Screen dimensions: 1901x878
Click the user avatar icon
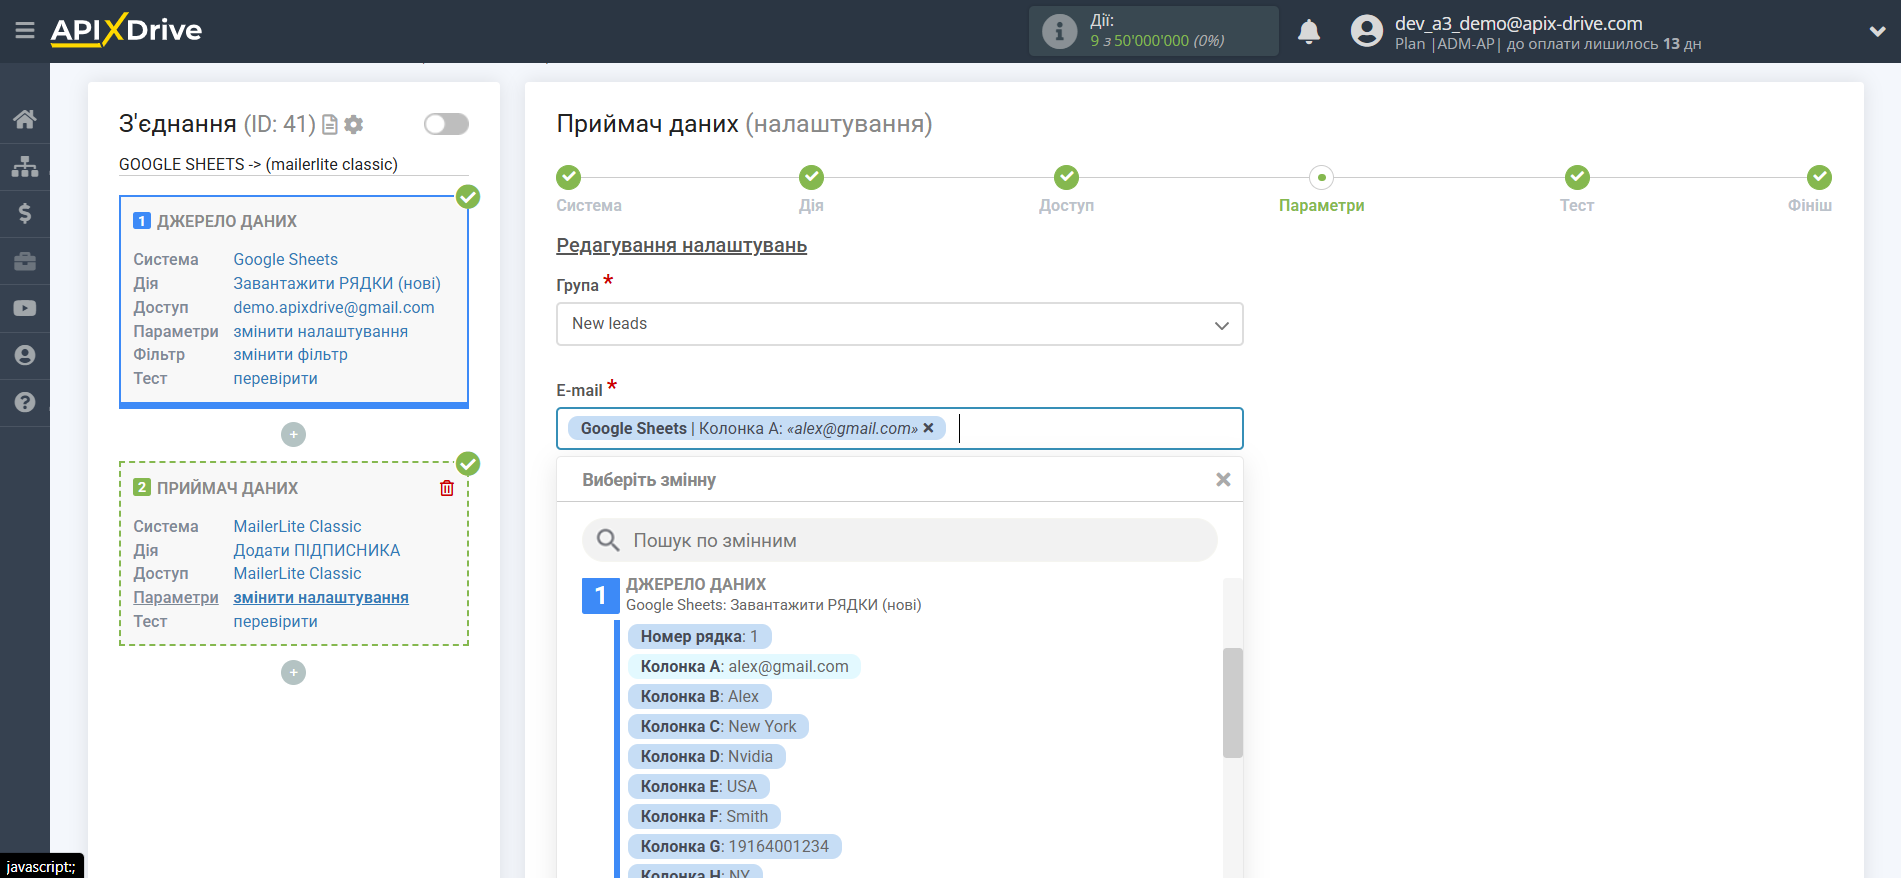point(1366,31)
